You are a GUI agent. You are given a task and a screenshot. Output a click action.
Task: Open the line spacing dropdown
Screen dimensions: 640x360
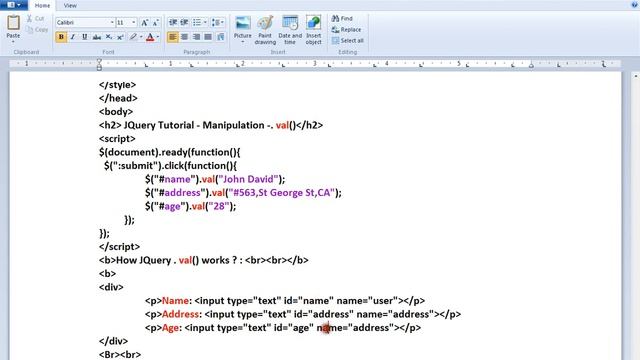click(x=218, y=22)
